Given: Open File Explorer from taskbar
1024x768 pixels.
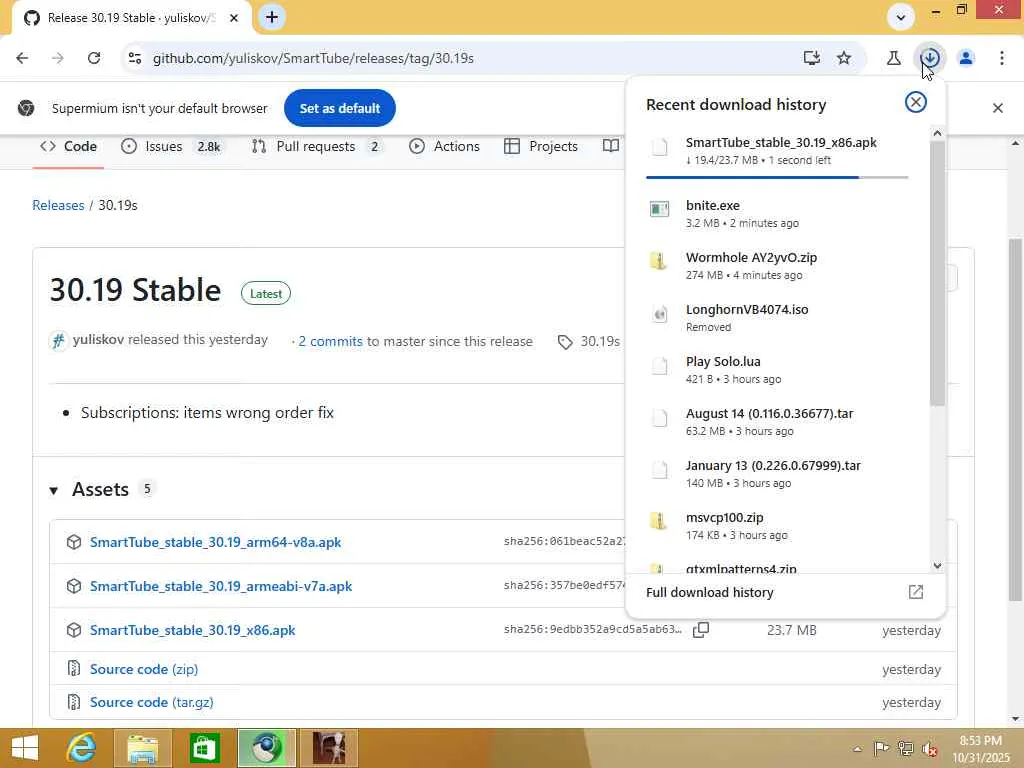Looking at the screenshot, I should 142,748.
